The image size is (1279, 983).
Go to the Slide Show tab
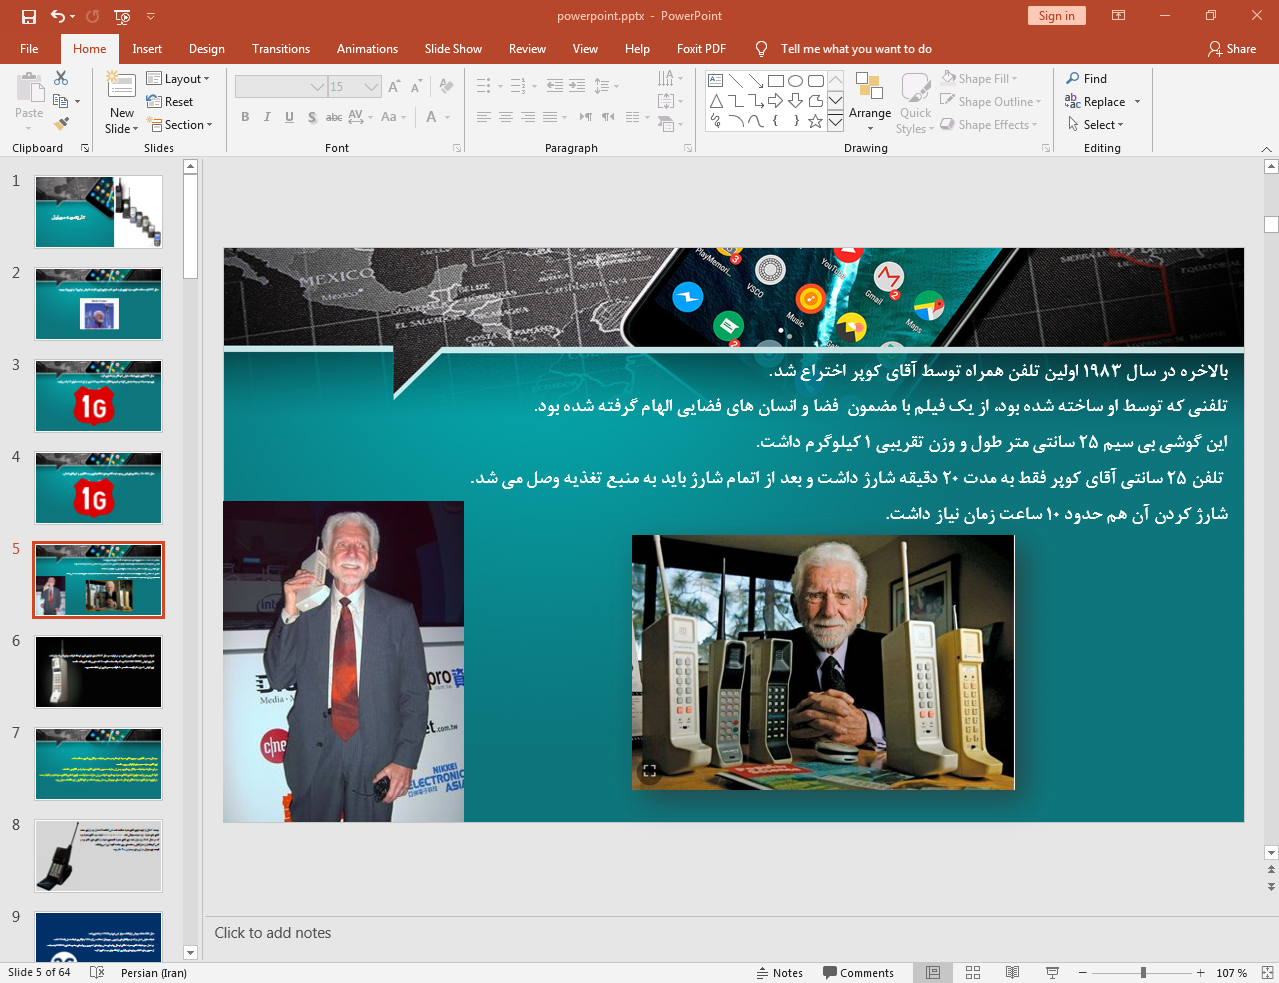(453, 48)
